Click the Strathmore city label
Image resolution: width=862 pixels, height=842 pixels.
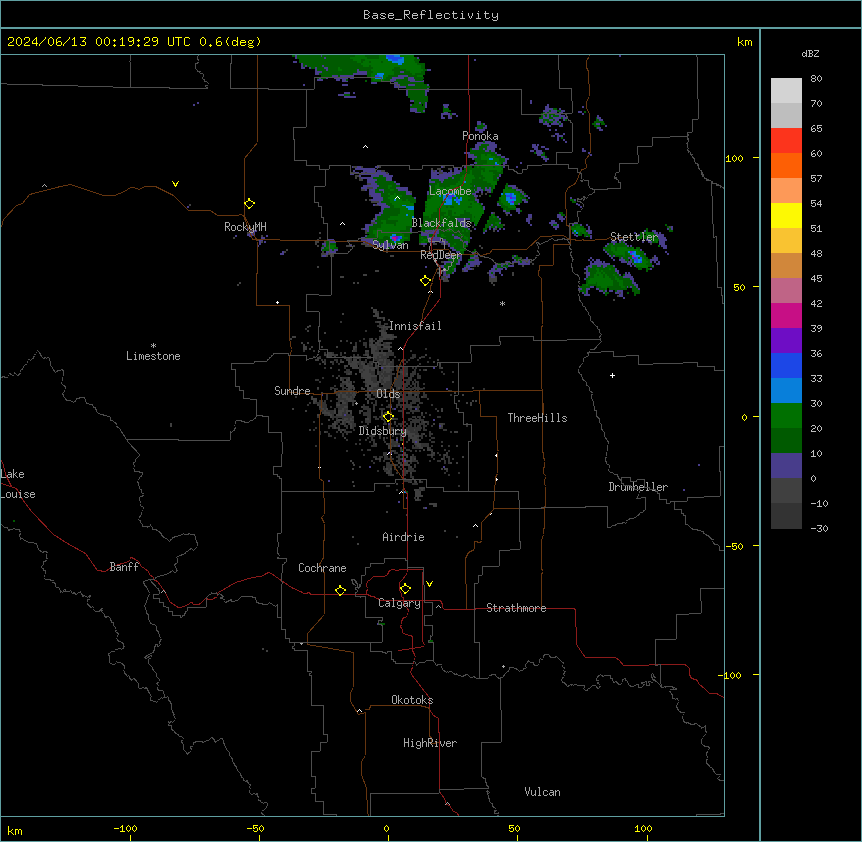tap(516, 608)
